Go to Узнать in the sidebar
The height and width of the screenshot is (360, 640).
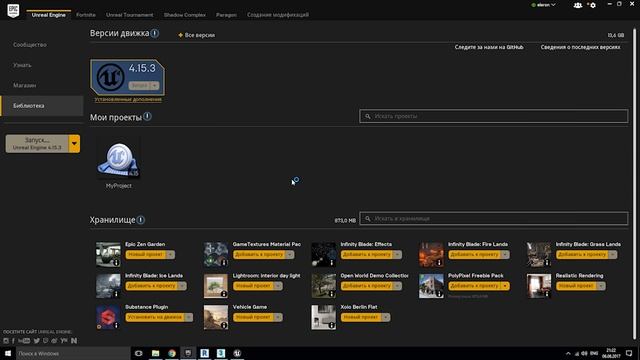[22, 65]
